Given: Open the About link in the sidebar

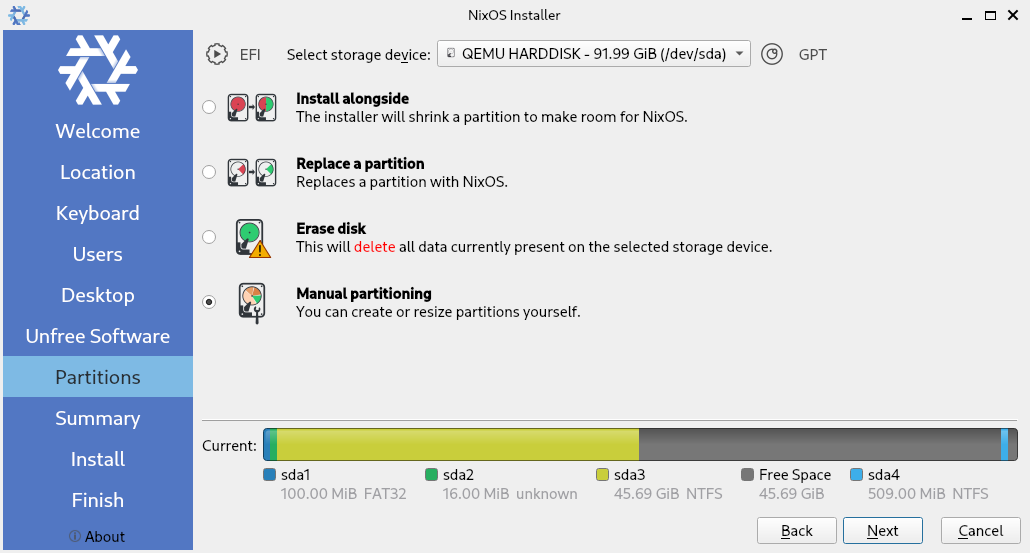Looking at the screenshot, I should (98, 537).
